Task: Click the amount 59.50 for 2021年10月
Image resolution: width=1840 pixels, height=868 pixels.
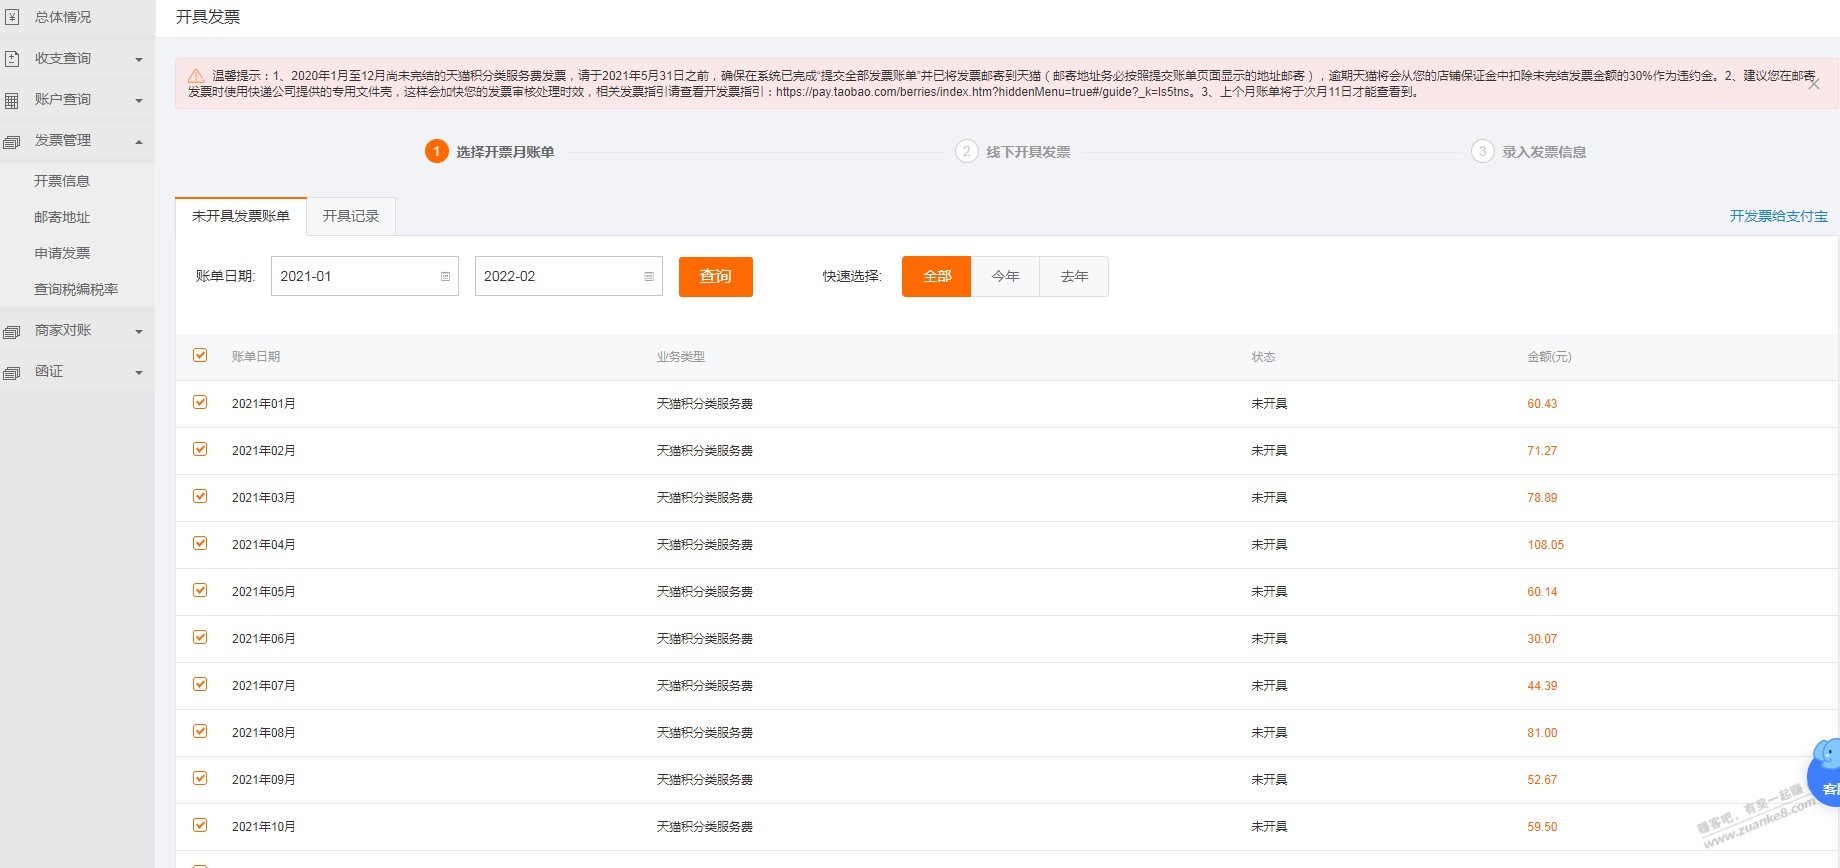Action: click(1542, 827)
